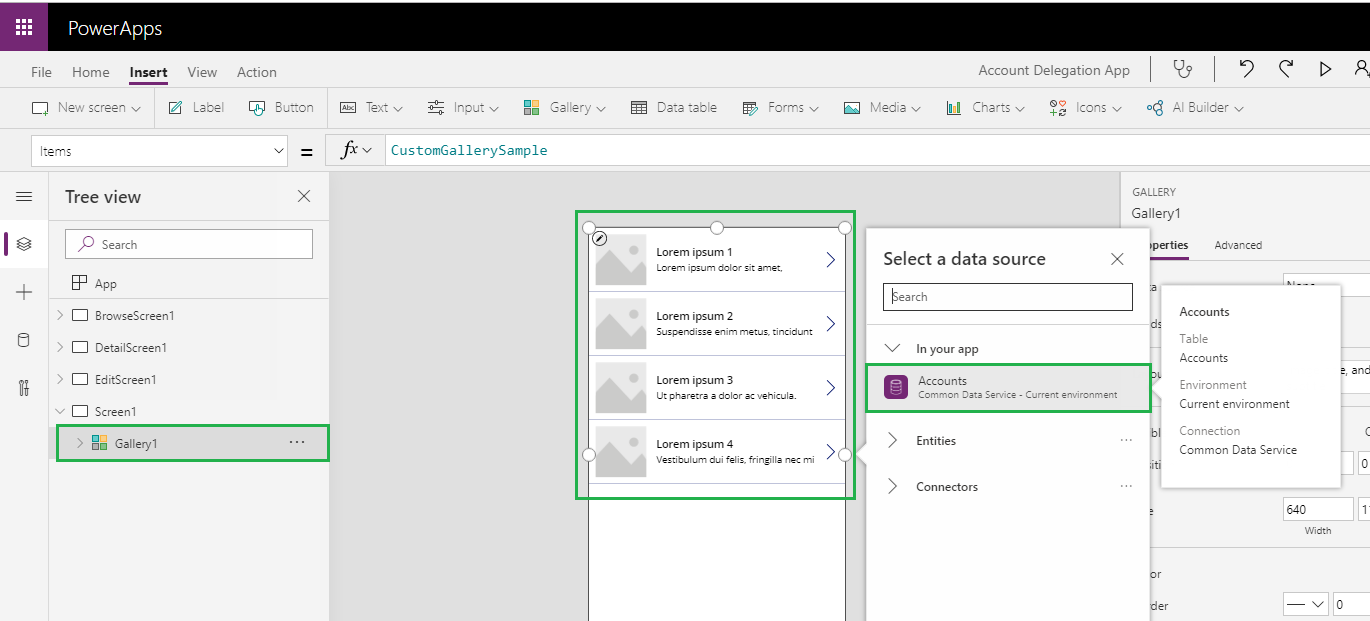Click Lorem ipsum 3 arrow in gallery
1370x621 pixels.
(x=830, y=388)
